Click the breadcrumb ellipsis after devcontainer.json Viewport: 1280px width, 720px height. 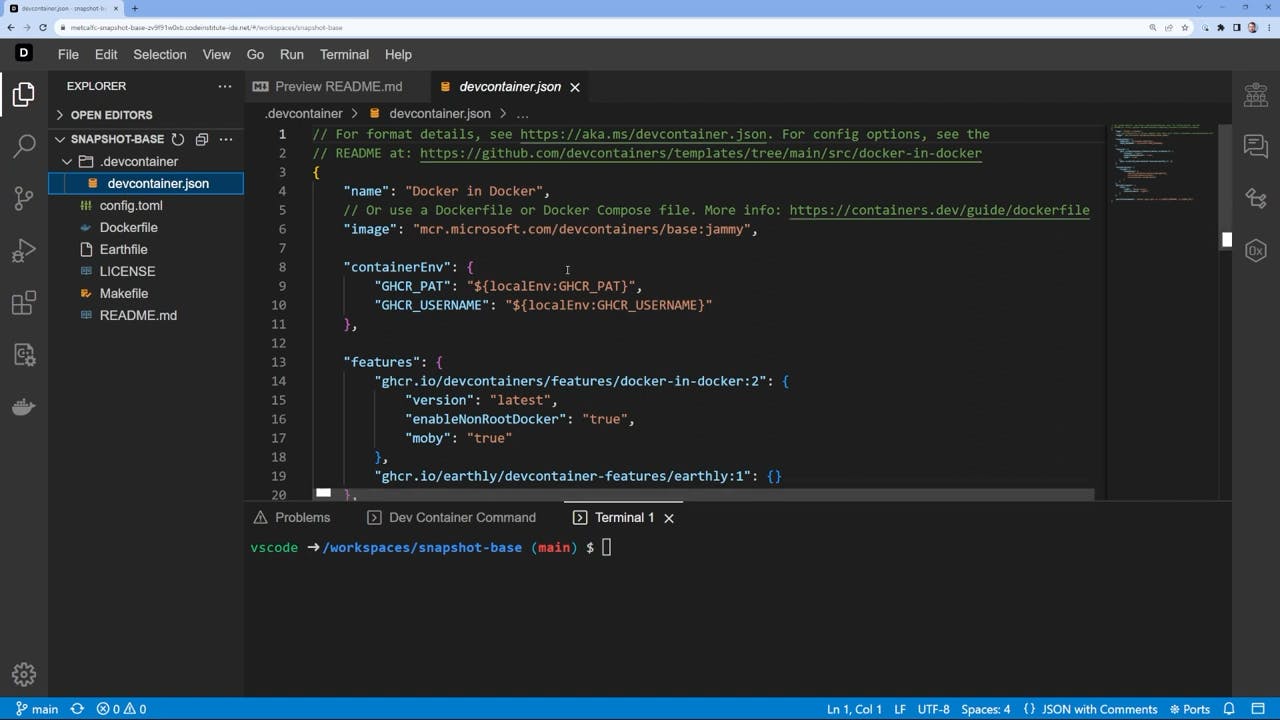[522, 114]
